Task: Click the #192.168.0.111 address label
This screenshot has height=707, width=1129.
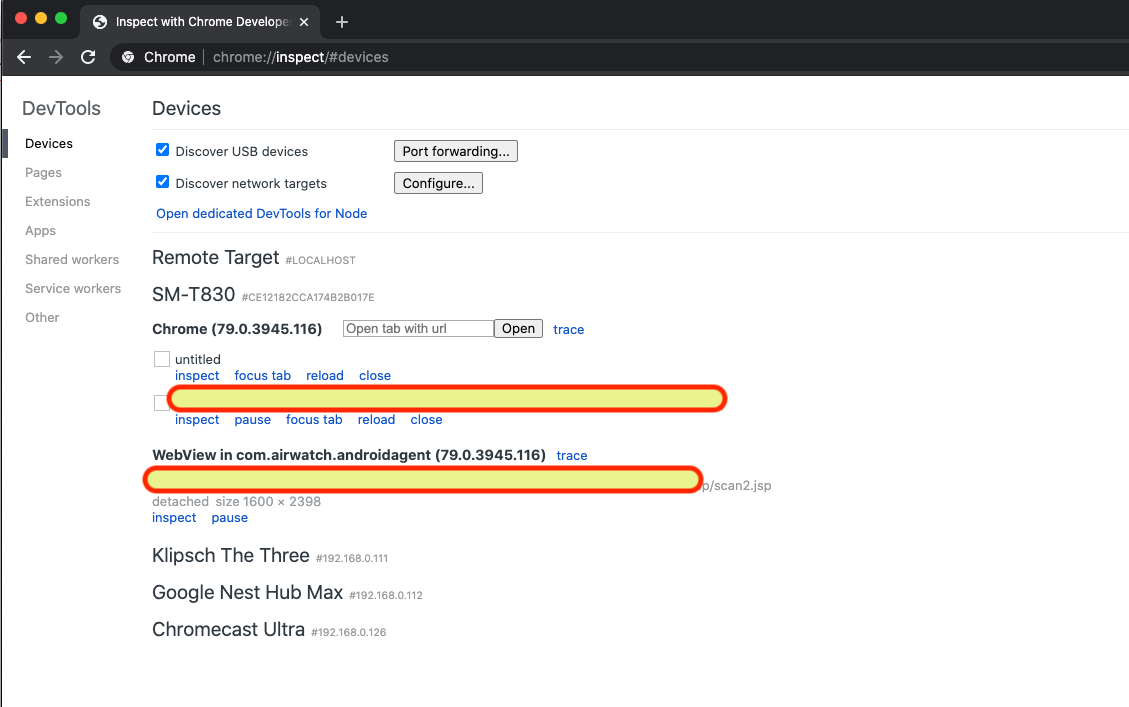Action: (x=351, y=558)
